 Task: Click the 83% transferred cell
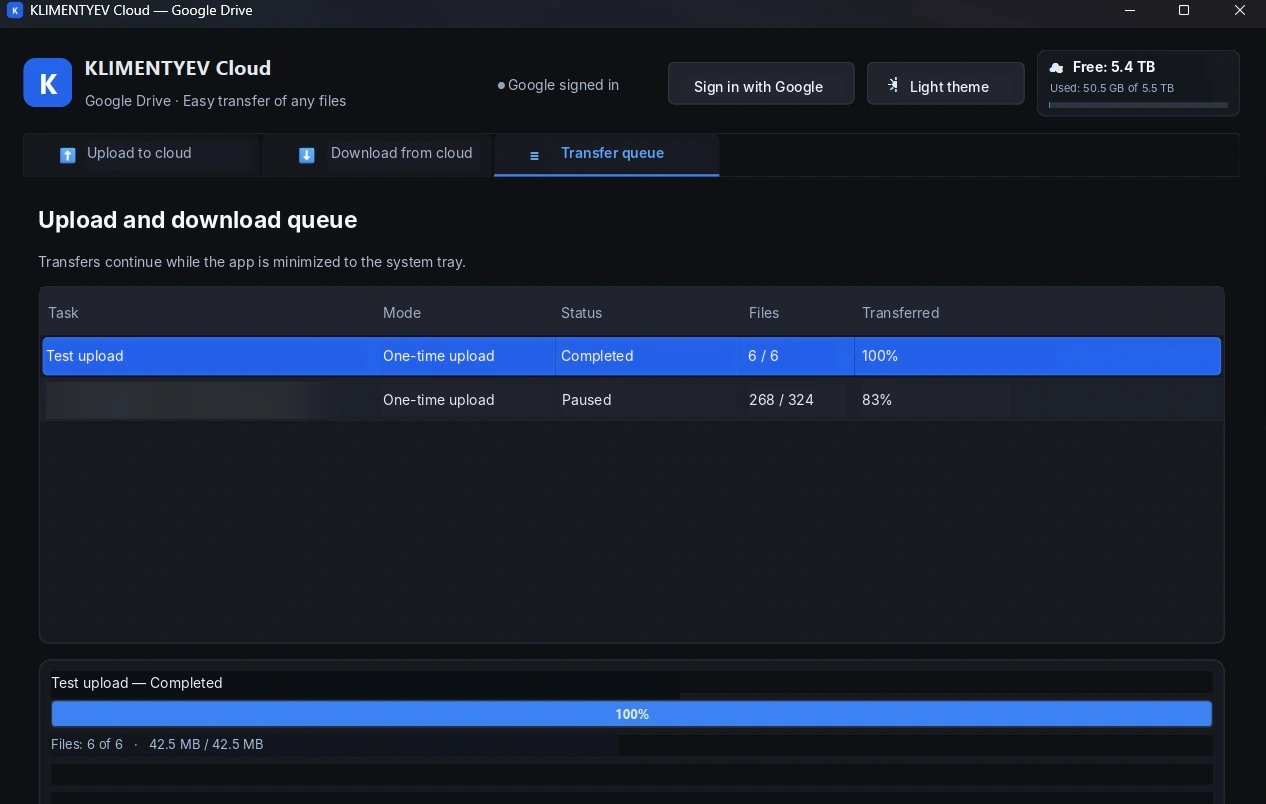coord(877,400)
